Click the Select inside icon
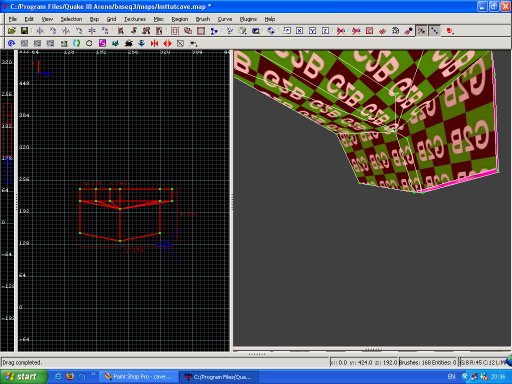This screenshot has height=384, width=512. (159, 31)
